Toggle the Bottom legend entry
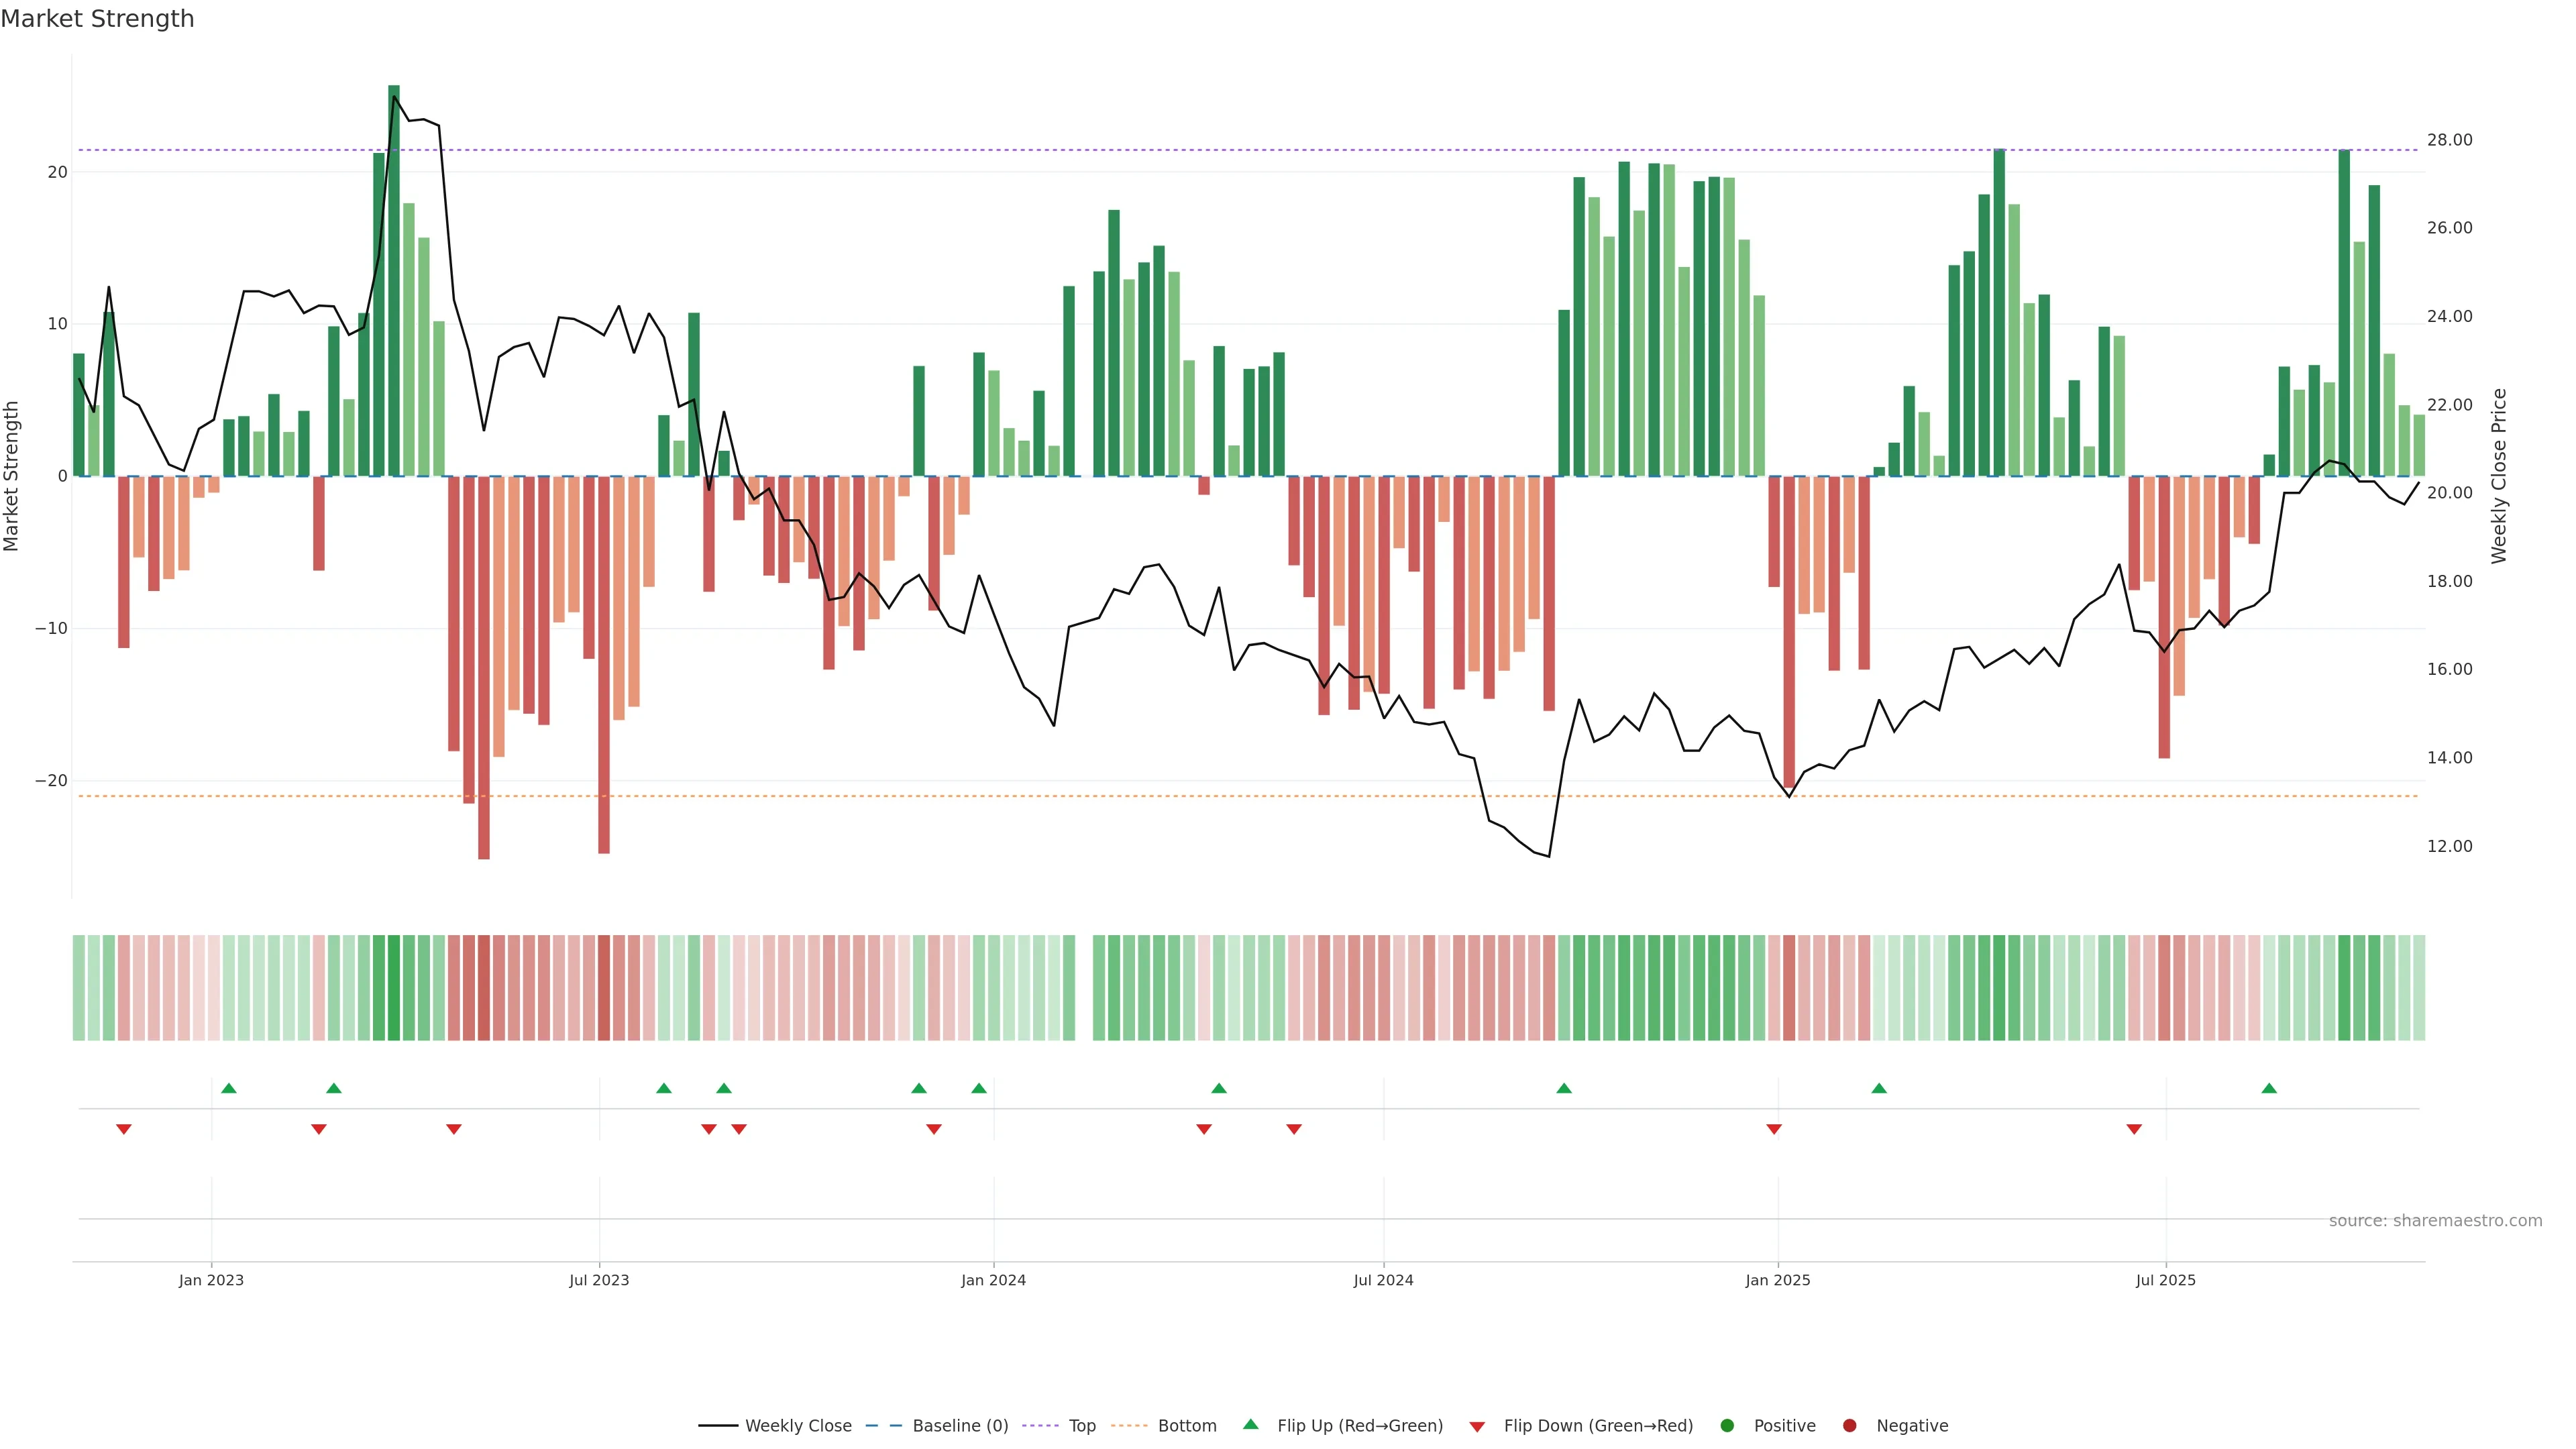The width and height of the screenshot is (2576, 1449). point(1186,1426)
